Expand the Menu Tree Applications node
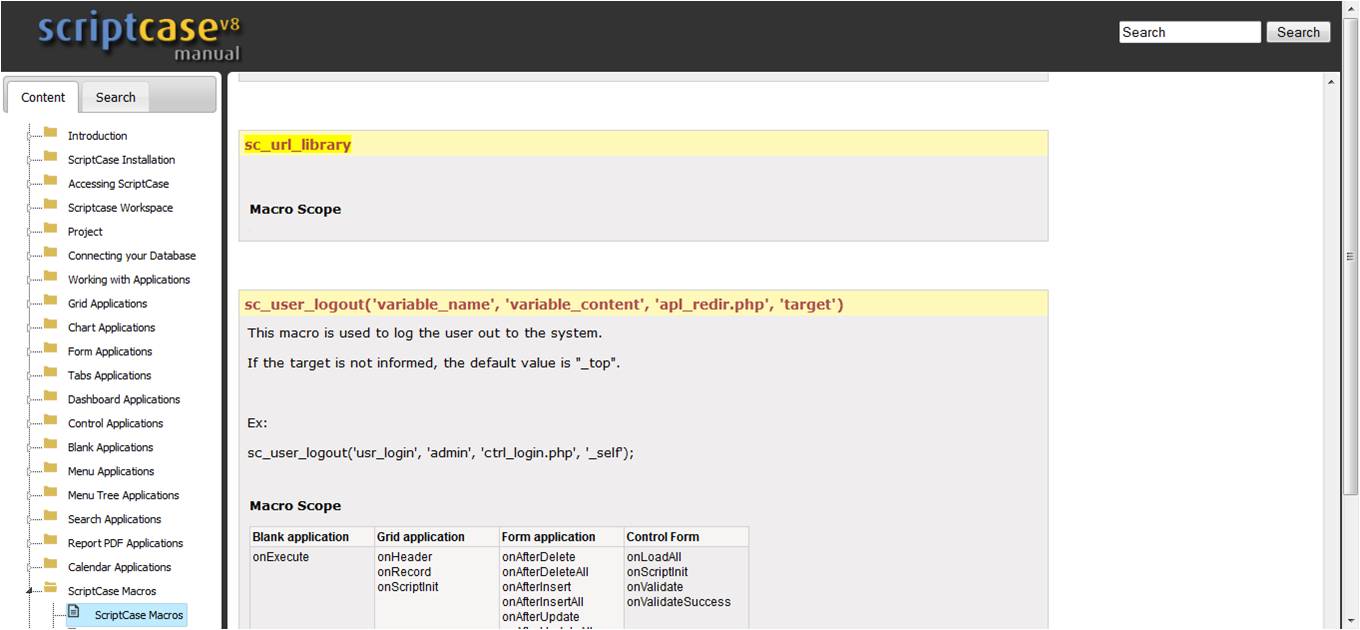The image size is (1360, 630). [x=30, y=496]
